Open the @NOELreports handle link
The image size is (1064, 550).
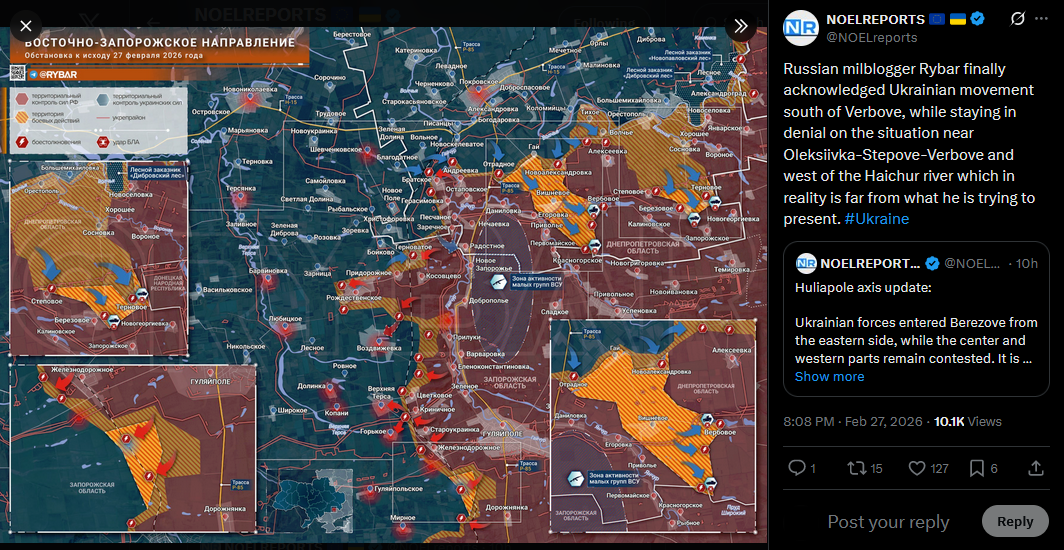pos(871,37)
